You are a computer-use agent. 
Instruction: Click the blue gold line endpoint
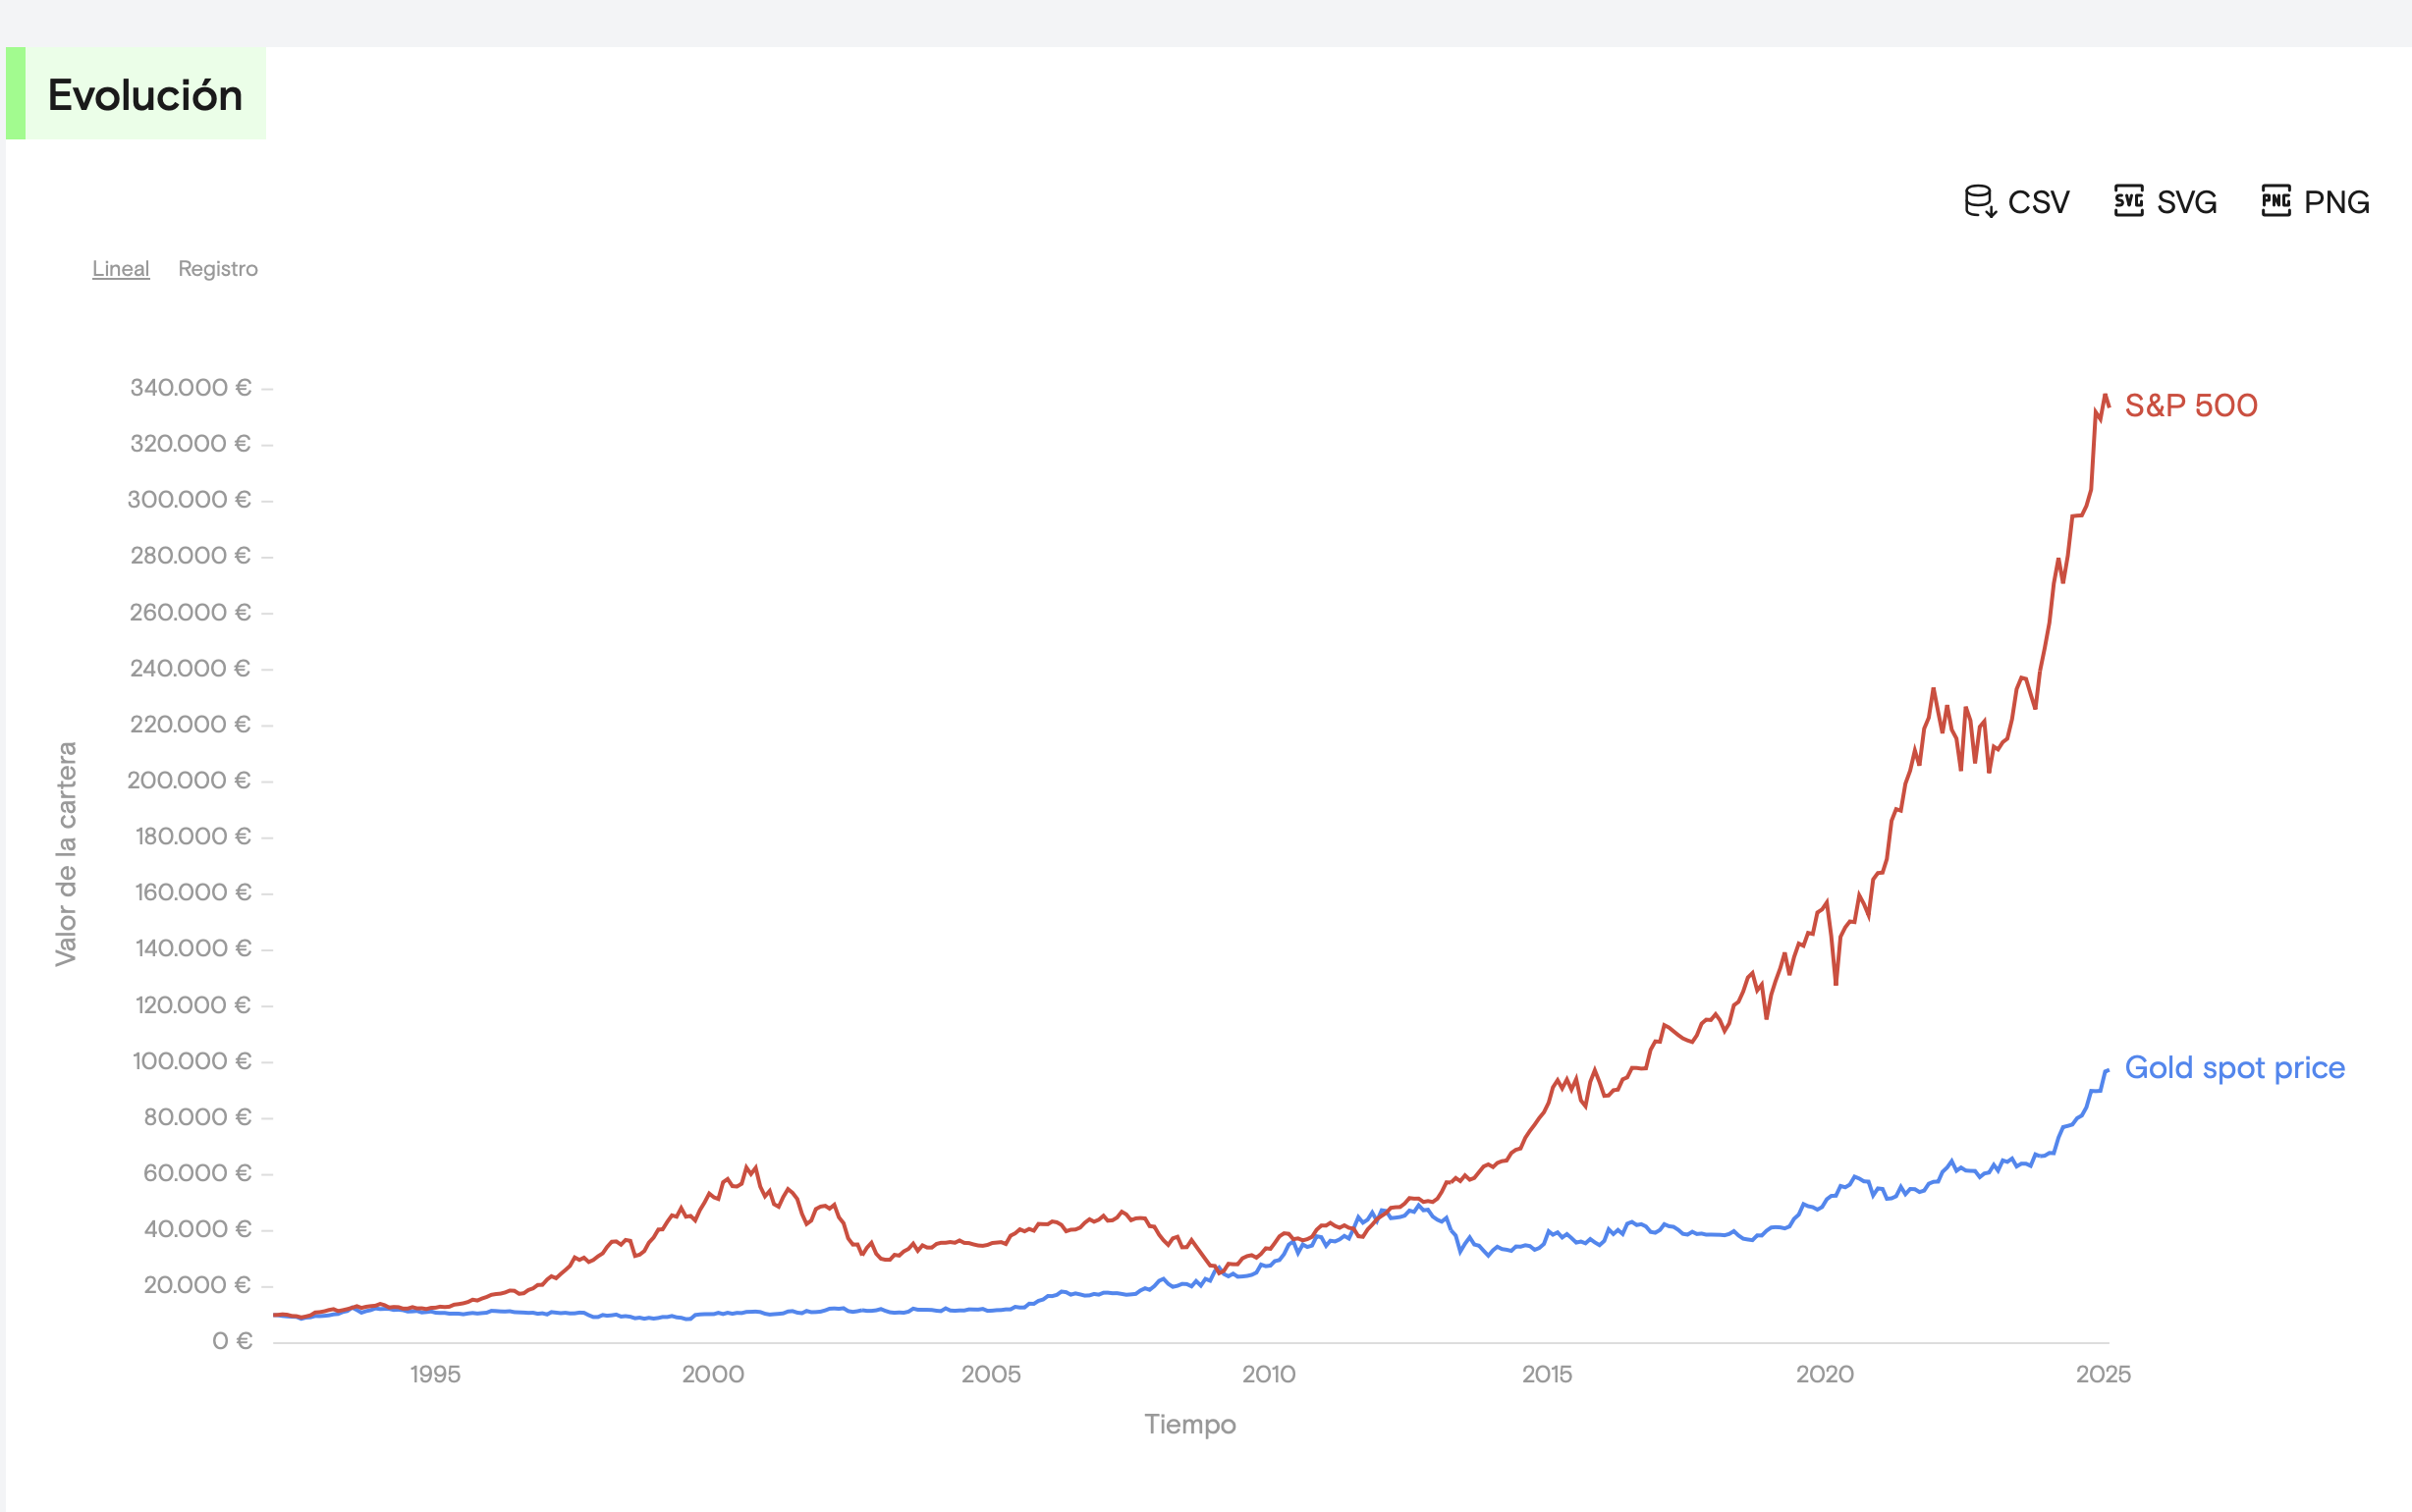tap(2107, 1070)
